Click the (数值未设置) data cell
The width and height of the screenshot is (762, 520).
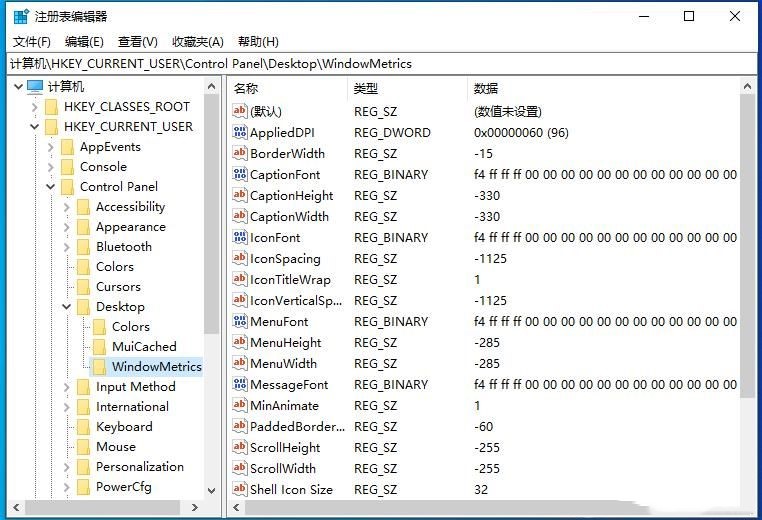pyautogui.click(x=507, y=112)
